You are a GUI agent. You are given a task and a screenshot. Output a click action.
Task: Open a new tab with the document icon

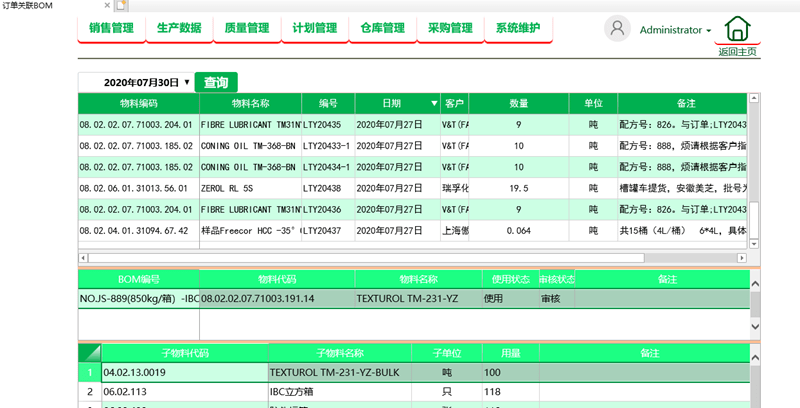pos(120,6)
